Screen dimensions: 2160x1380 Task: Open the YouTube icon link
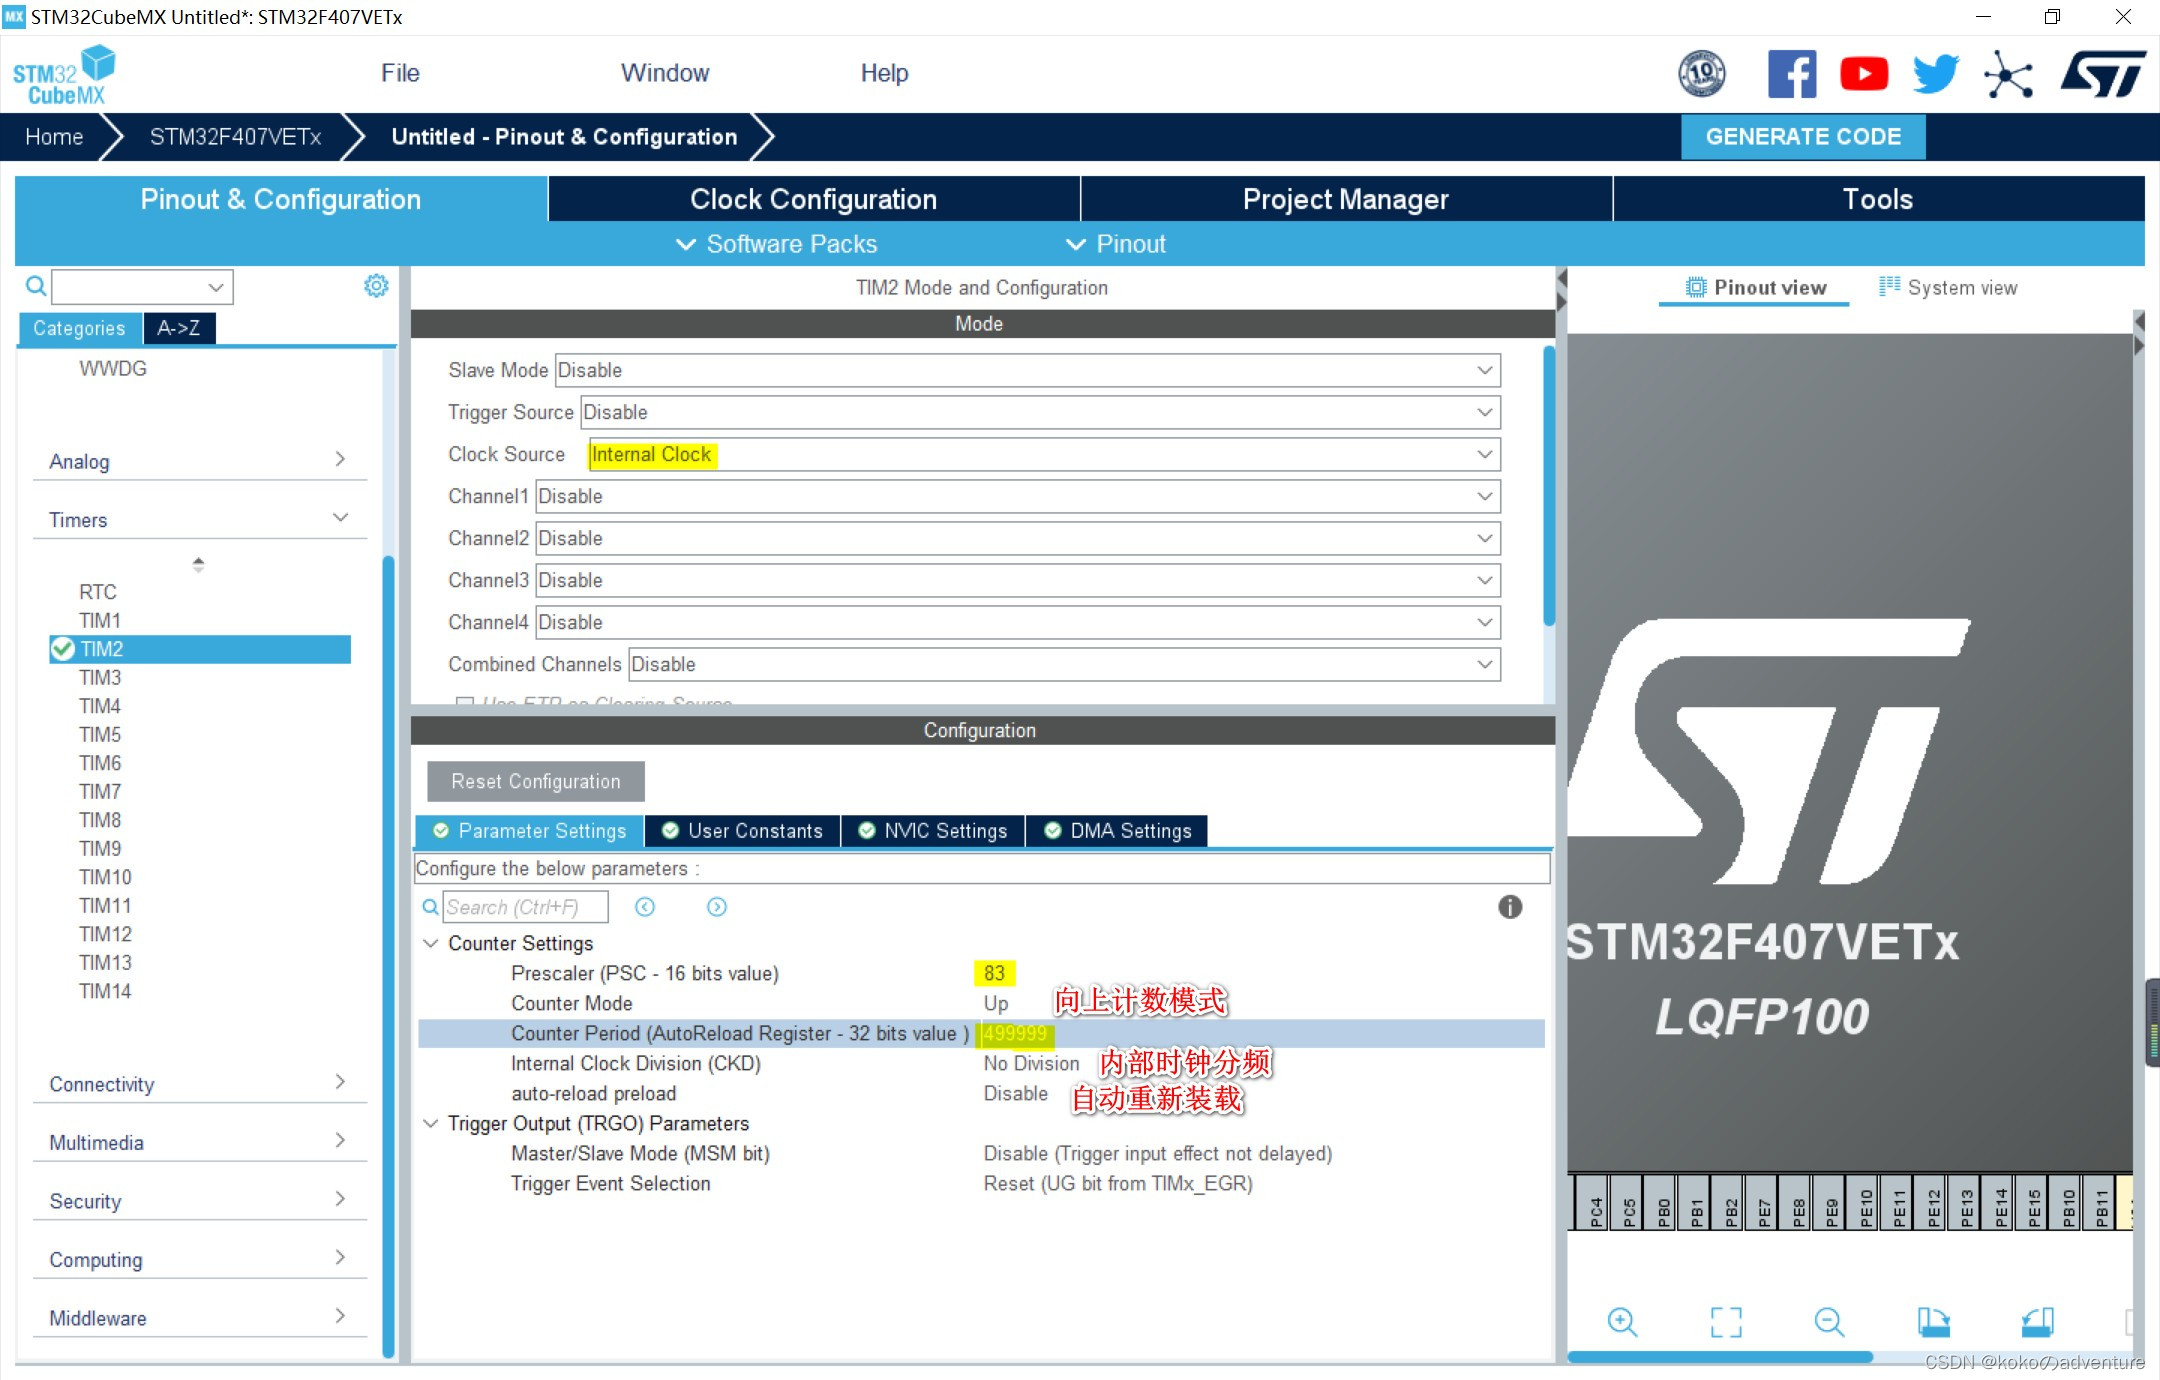1864,74
